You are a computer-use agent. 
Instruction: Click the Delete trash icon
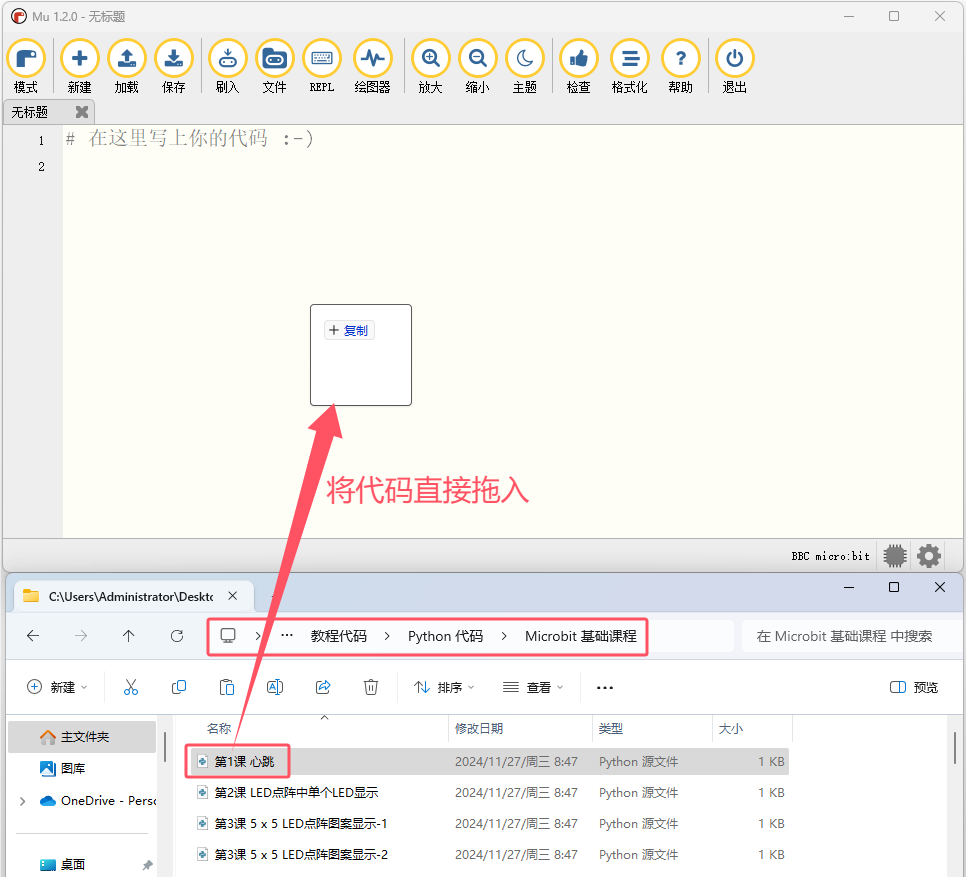click(x=370, y=687)
